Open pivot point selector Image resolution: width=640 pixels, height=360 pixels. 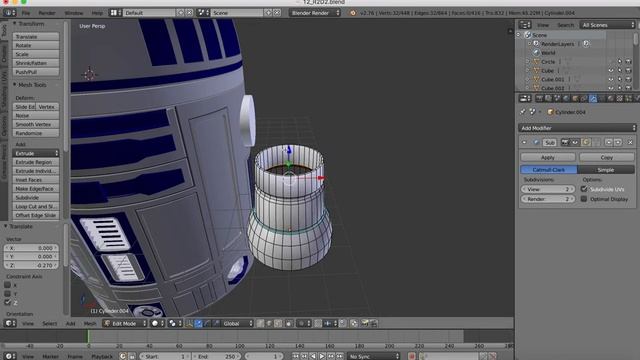click(175, 323)
